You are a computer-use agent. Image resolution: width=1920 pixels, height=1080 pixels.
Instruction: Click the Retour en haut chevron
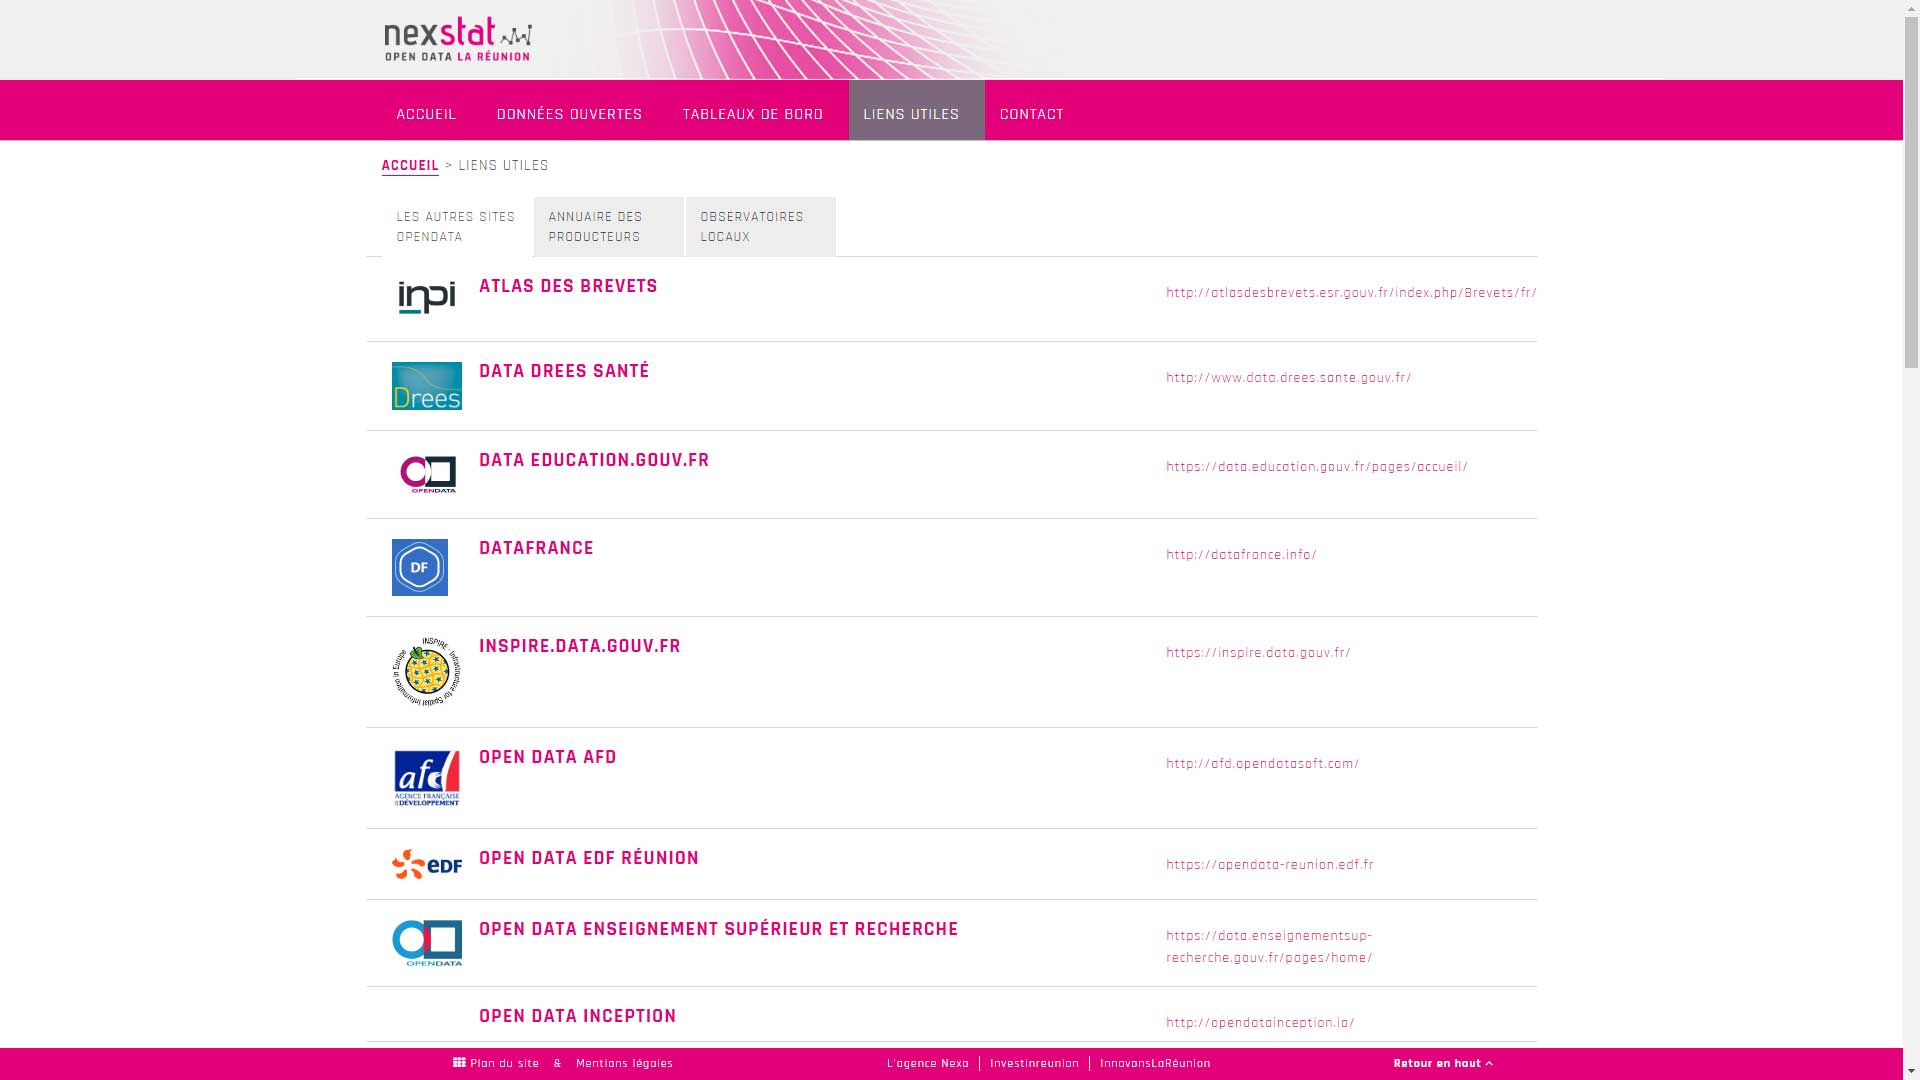coord(1489,1063)
